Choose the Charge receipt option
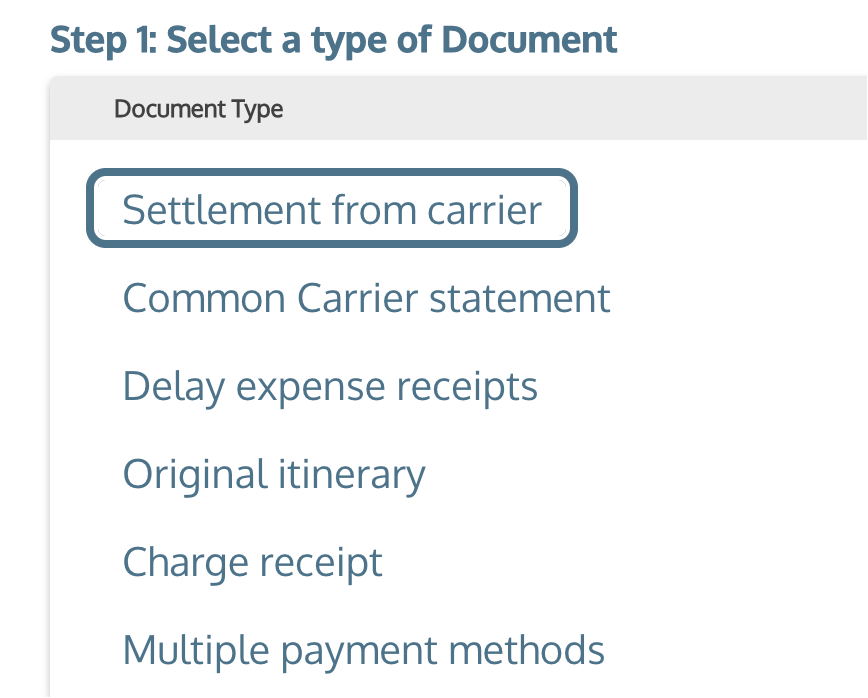The width and height of the screenshot is (868, 698). coord(252,562)
